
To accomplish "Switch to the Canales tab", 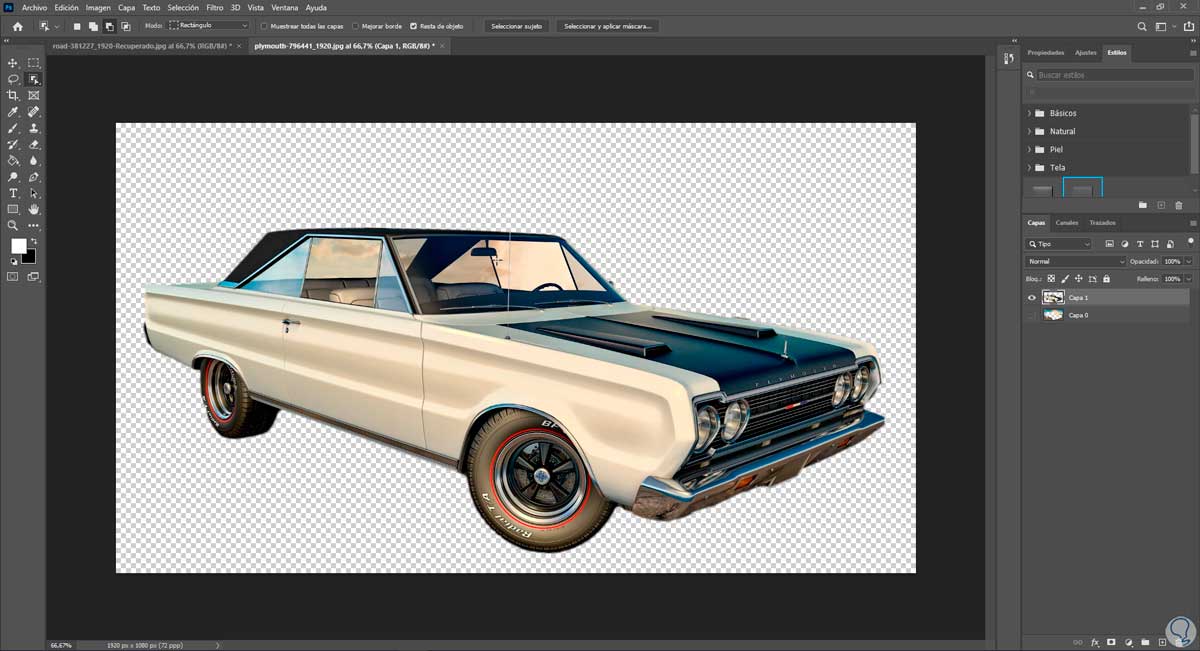I will pyautogui.click(x=1067, y=223).
